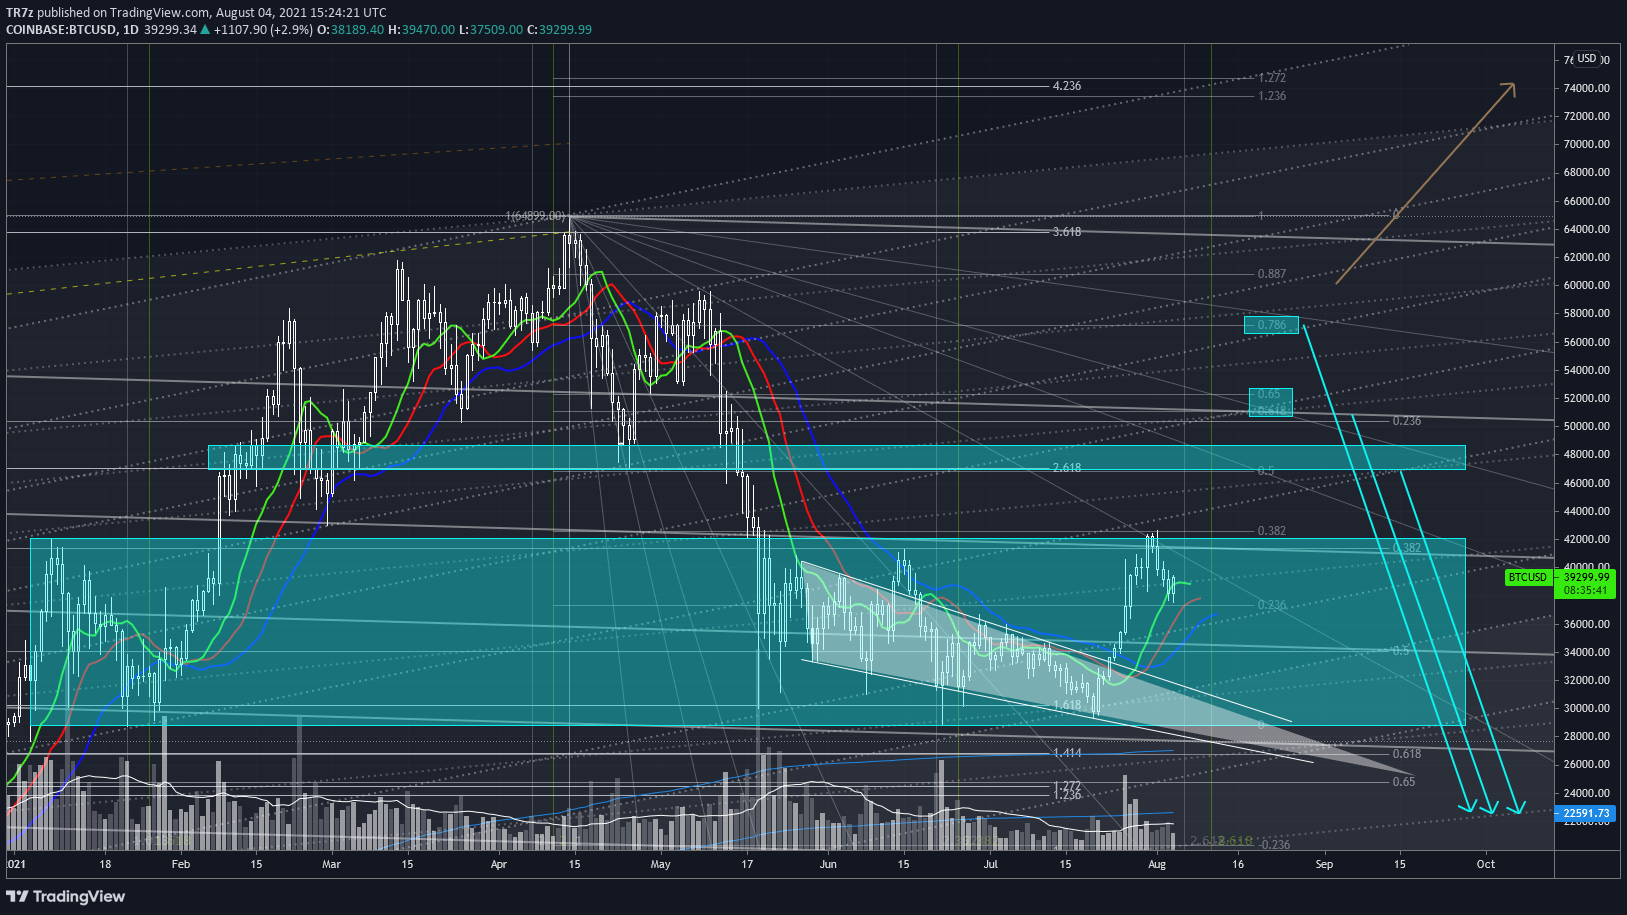
Task: Click the Oct date axis label
Action: point(1486,864)
